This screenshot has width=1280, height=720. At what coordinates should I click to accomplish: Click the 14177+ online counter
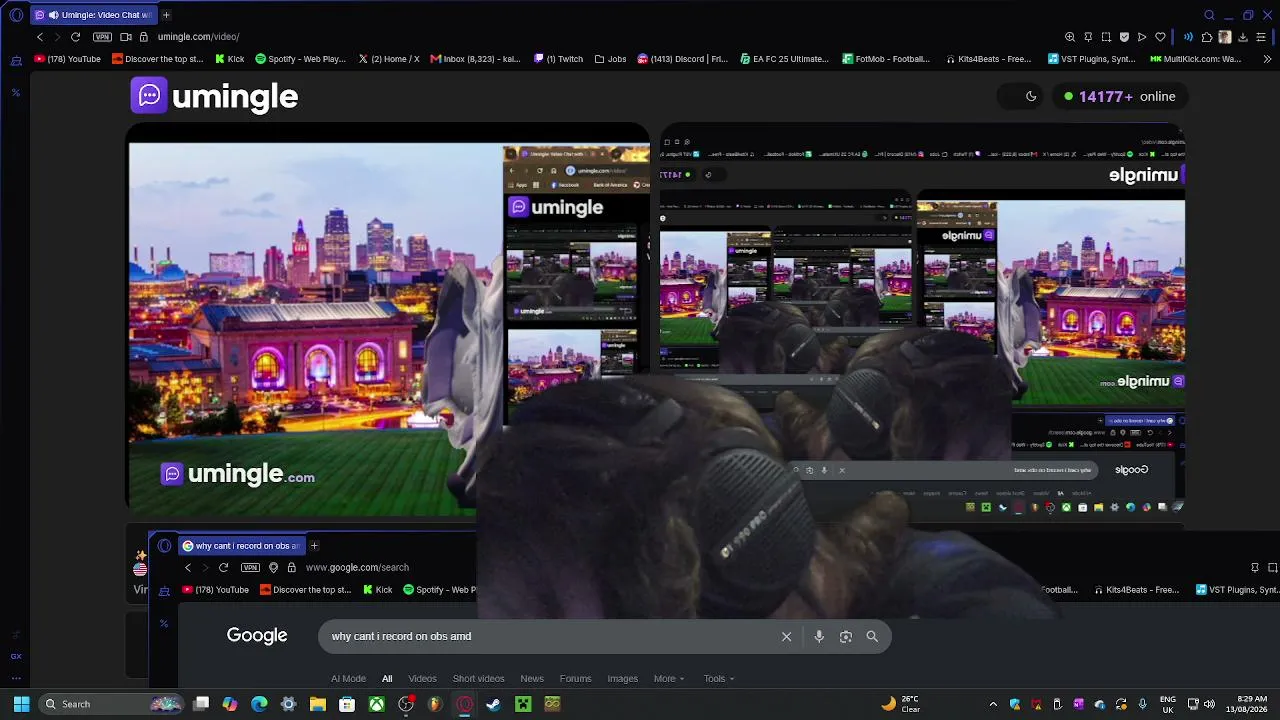point(1119,96)
